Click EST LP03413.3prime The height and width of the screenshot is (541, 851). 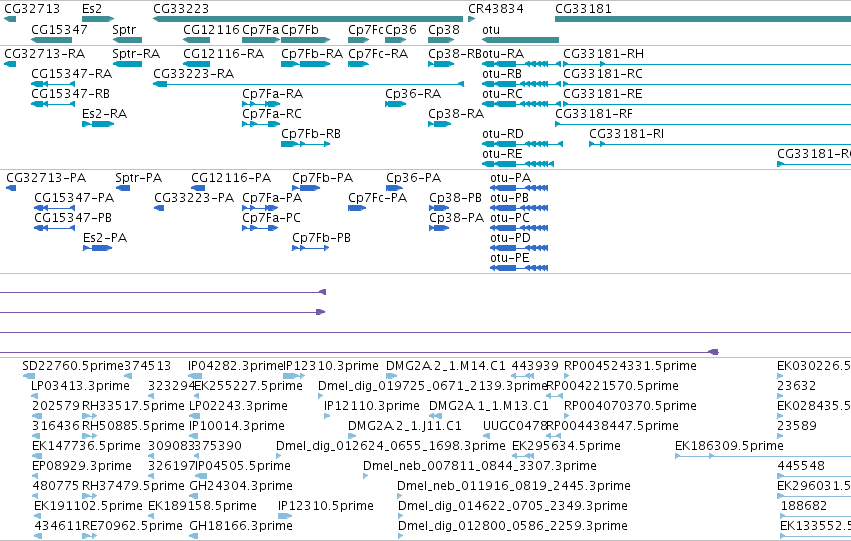[x=35, y=396]
